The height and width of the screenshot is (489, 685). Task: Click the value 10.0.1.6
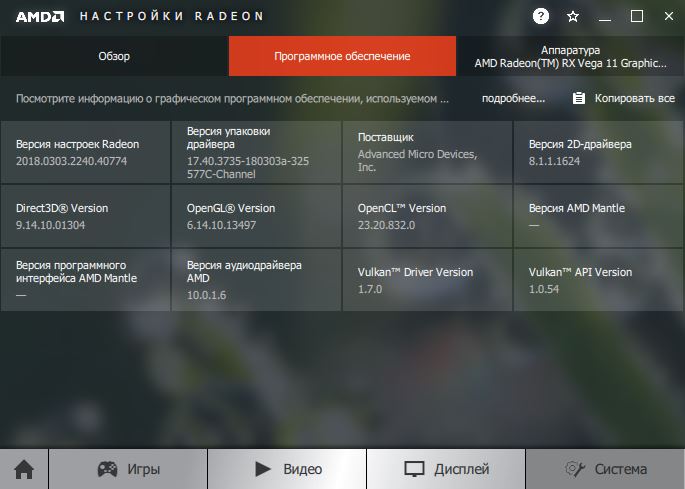pyautogui.click(x=206, y=295)
